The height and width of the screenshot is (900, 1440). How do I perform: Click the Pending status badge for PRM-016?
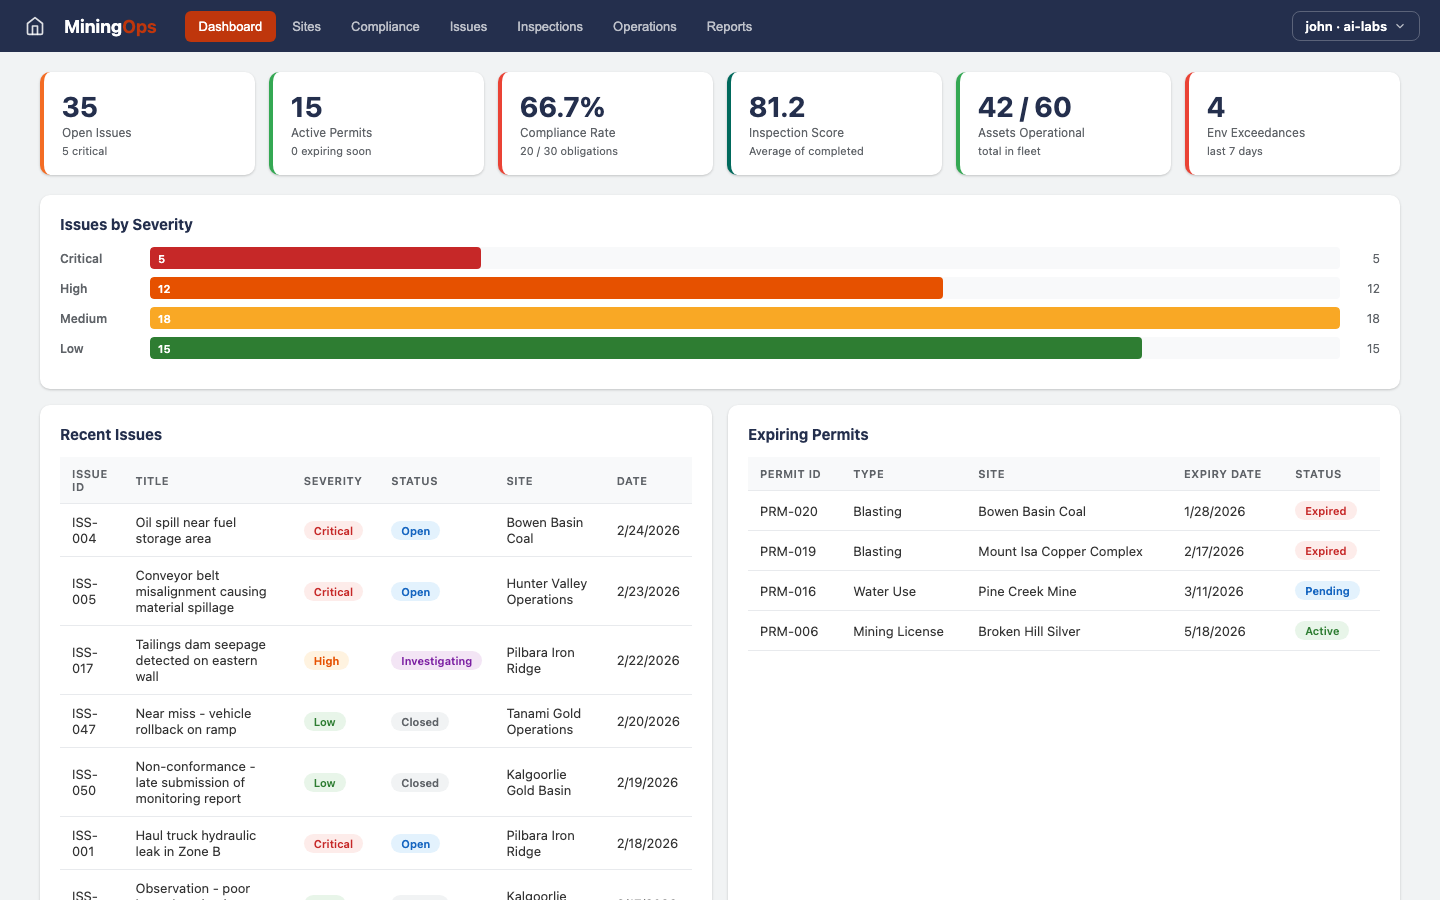coord(1327,591)
